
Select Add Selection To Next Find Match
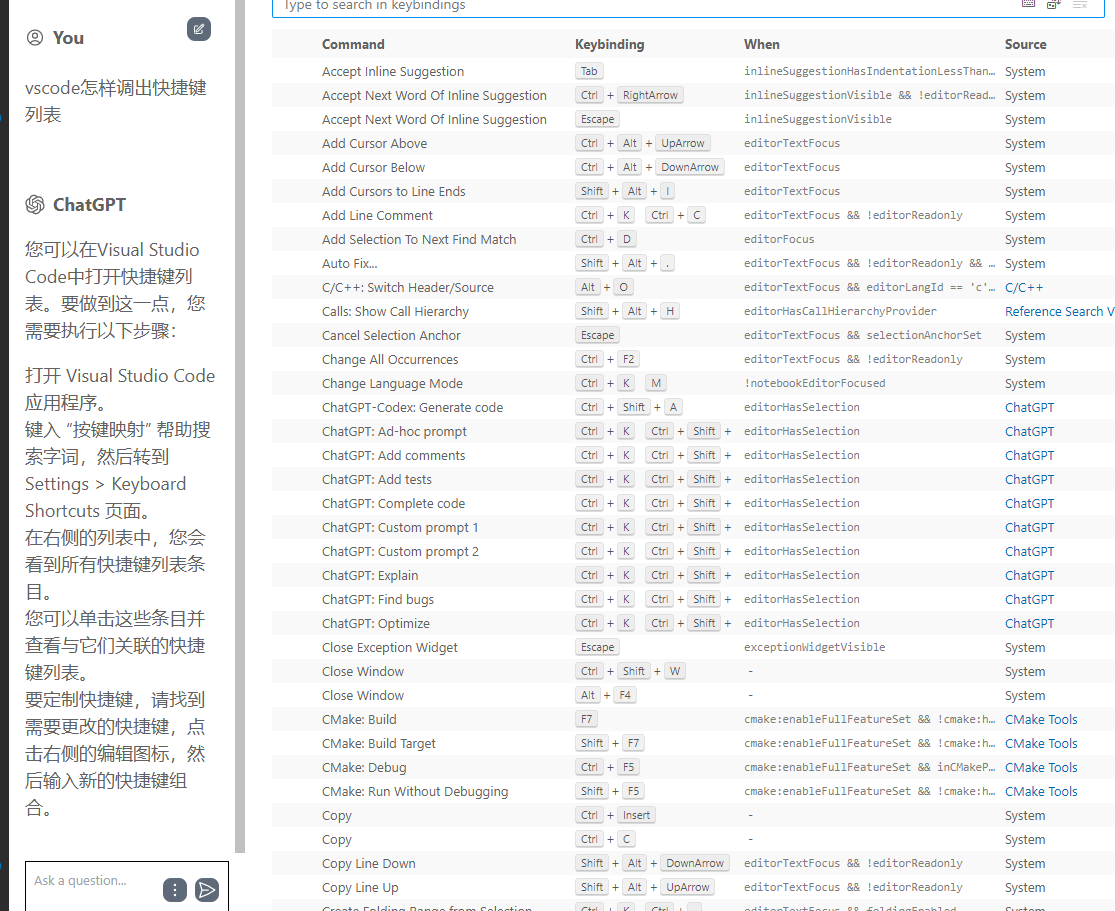[x=419, y=240]
